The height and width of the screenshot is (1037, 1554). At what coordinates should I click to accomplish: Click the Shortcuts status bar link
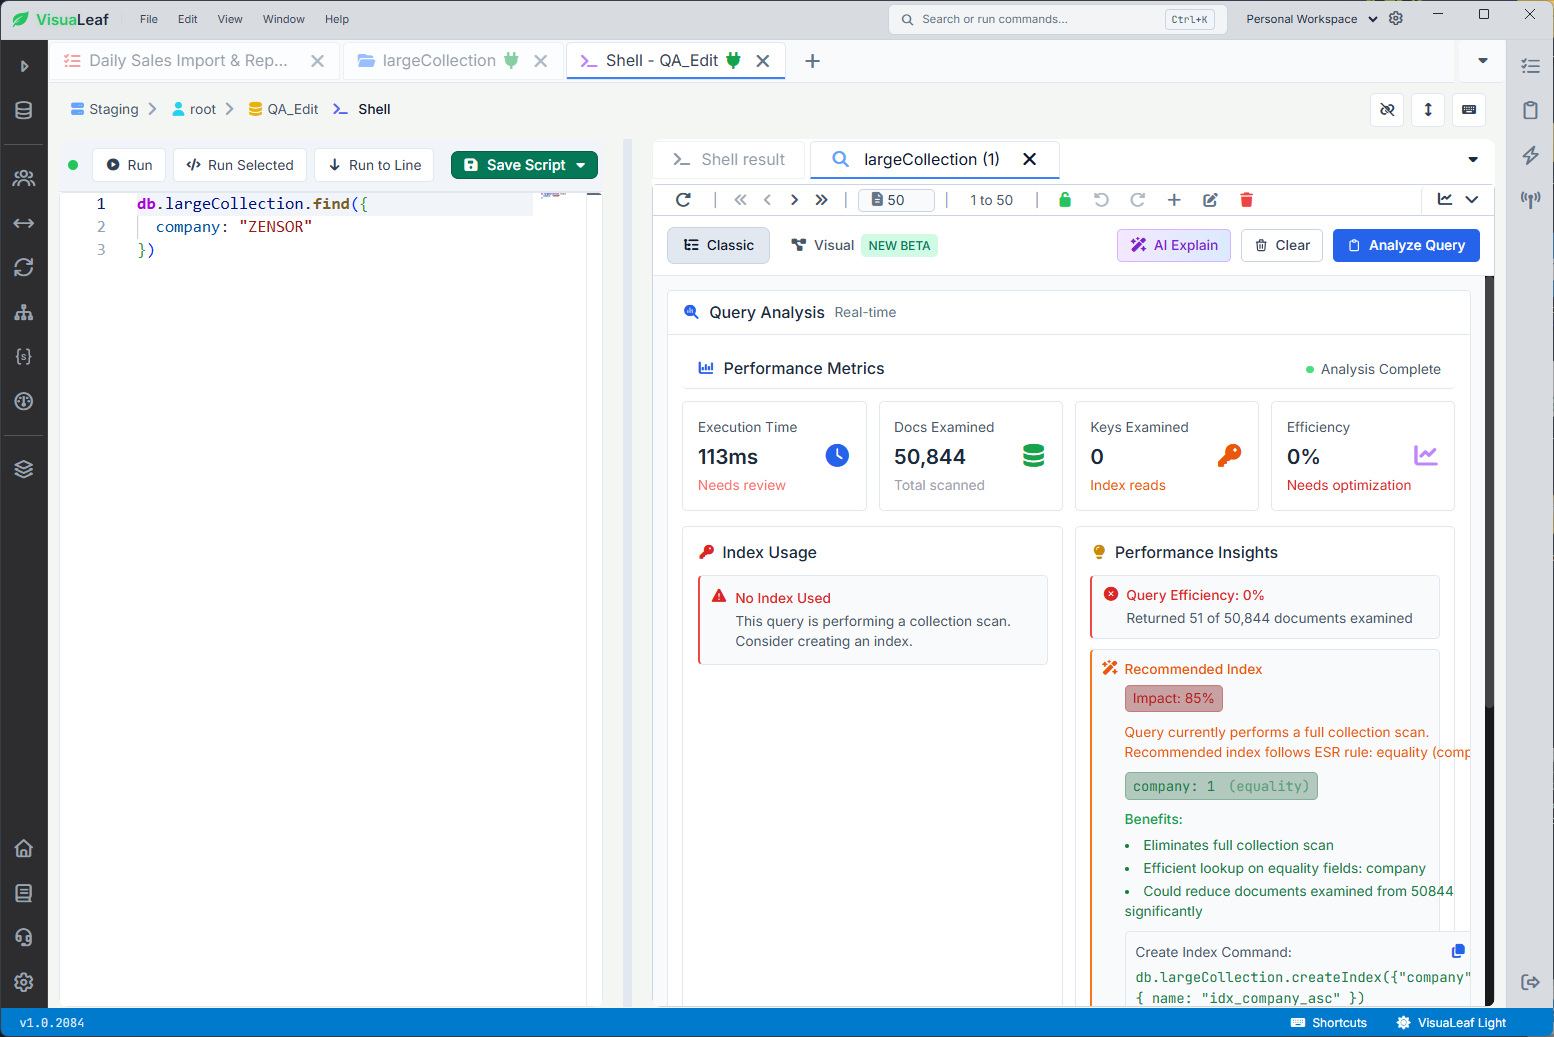[1329, 1022]
